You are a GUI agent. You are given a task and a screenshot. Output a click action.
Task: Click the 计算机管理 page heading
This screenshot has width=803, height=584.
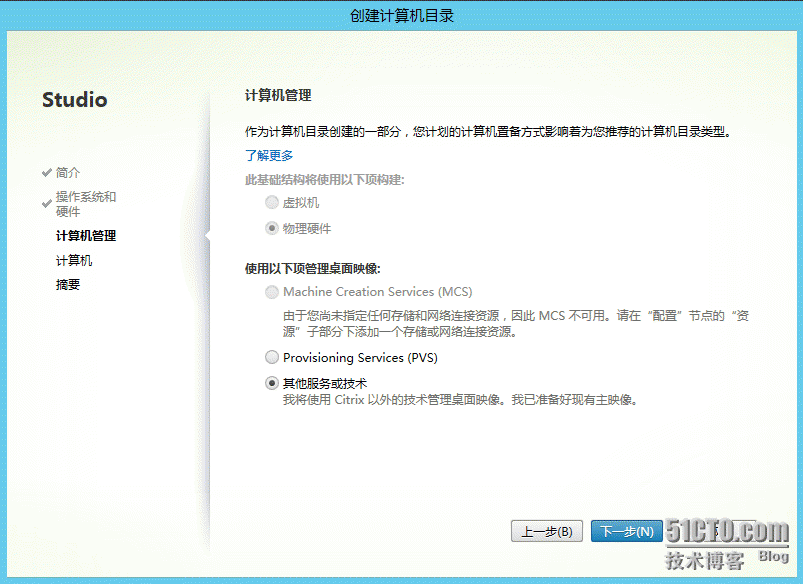[x=278, y=95]
